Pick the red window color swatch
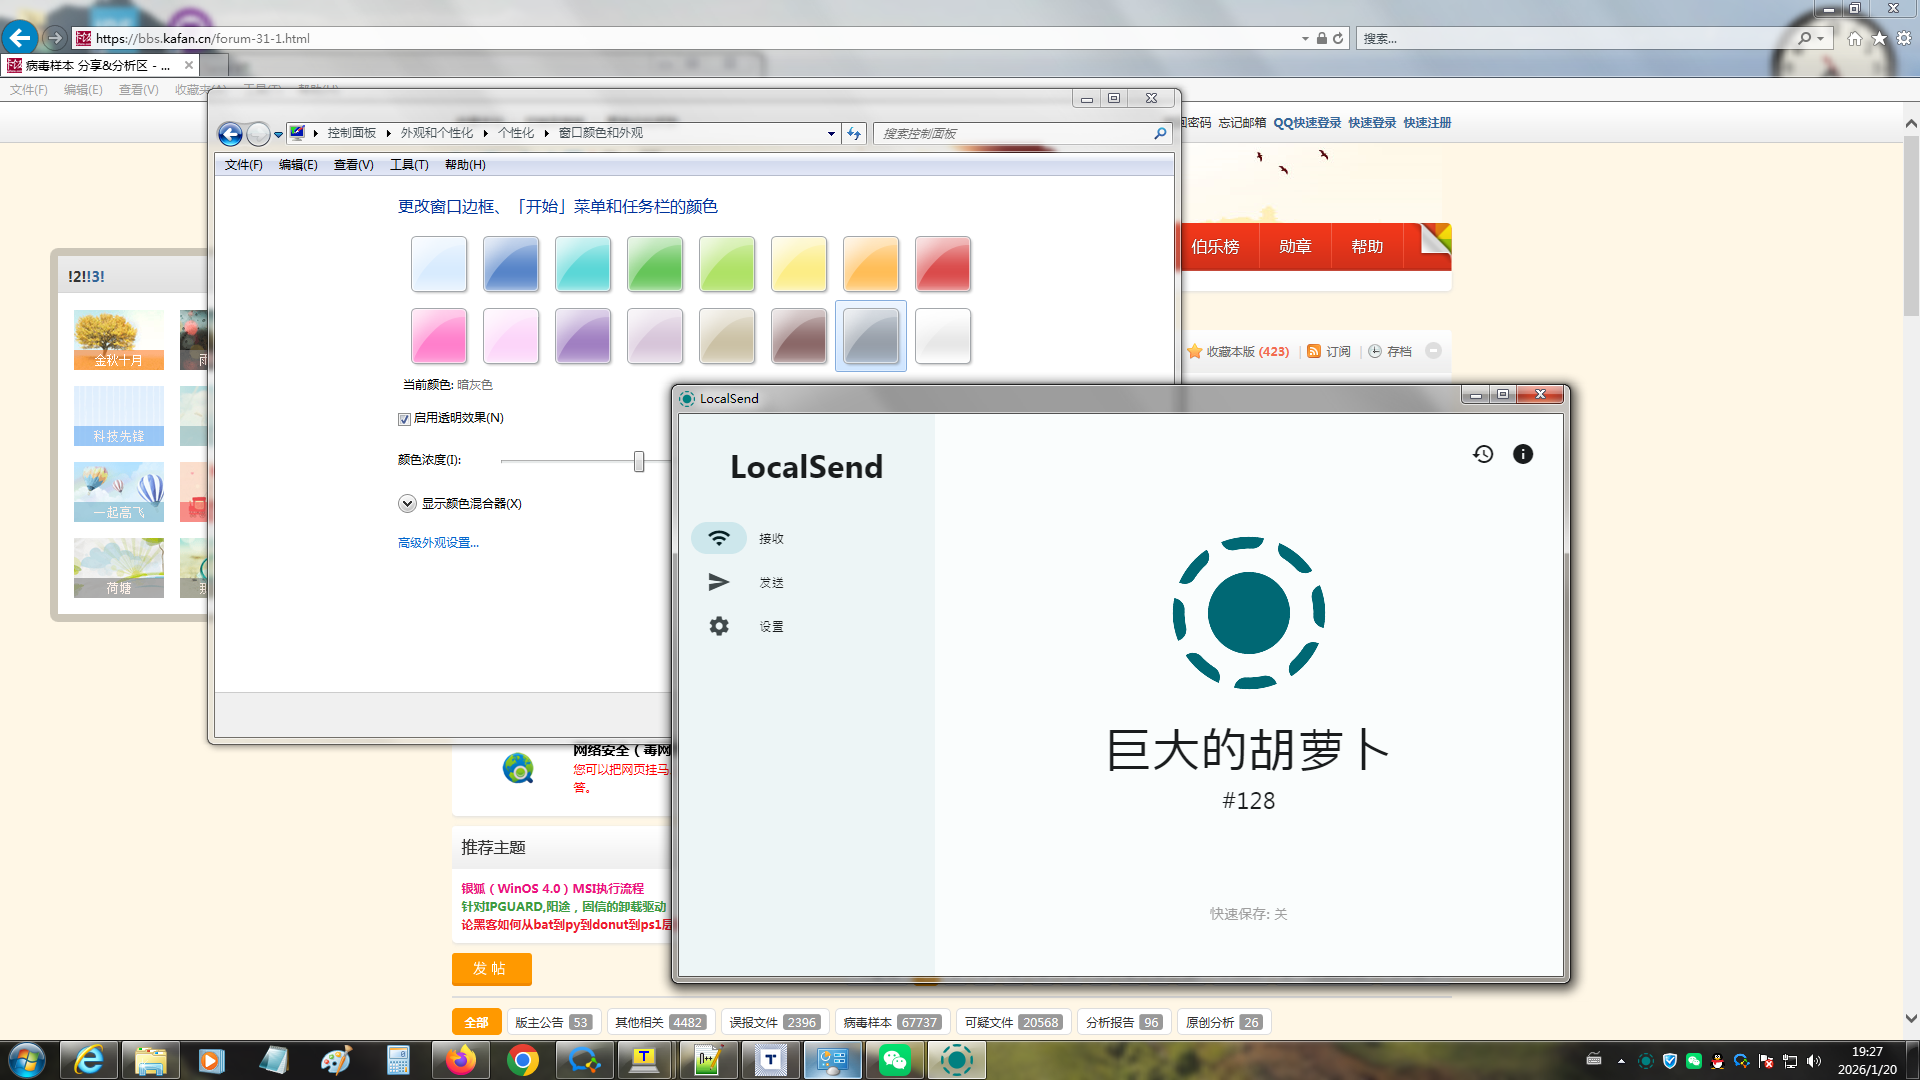Image resolution: width=1920 pixels, height=1080 pixels. click(x=942, y=264)
